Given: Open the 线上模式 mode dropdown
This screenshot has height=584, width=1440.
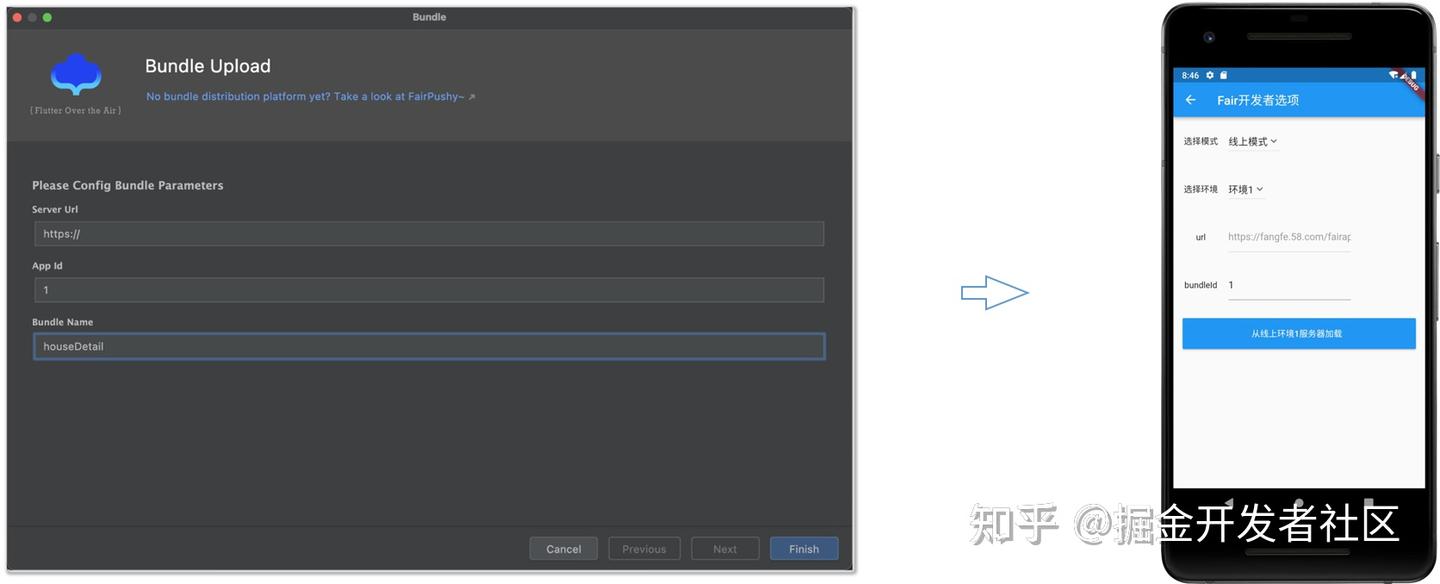Looking at the screenshot, I should (x=1248, y=141).
